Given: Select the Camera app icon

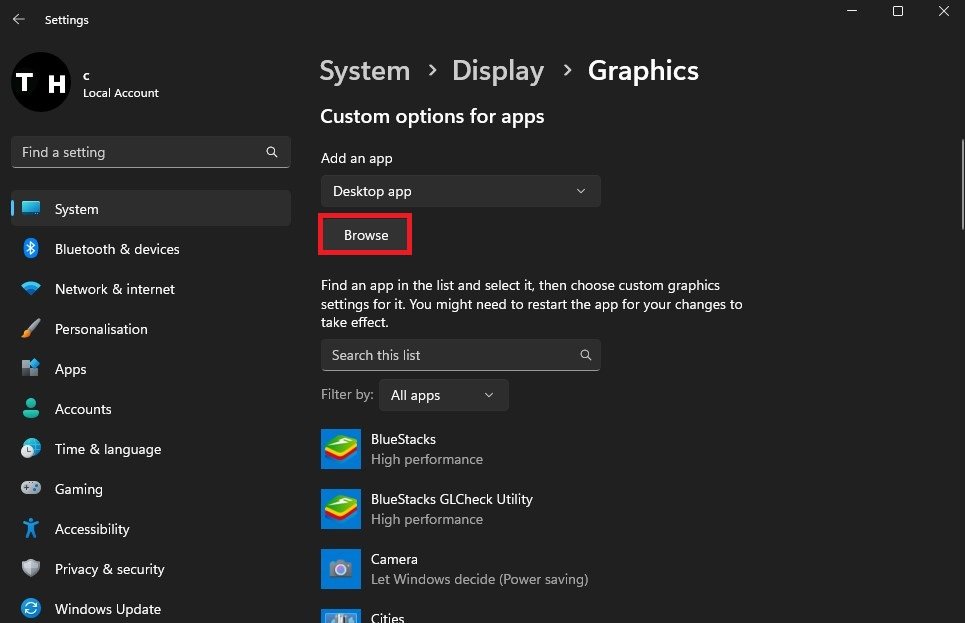Looking at the screenshot, I should 341,569.
